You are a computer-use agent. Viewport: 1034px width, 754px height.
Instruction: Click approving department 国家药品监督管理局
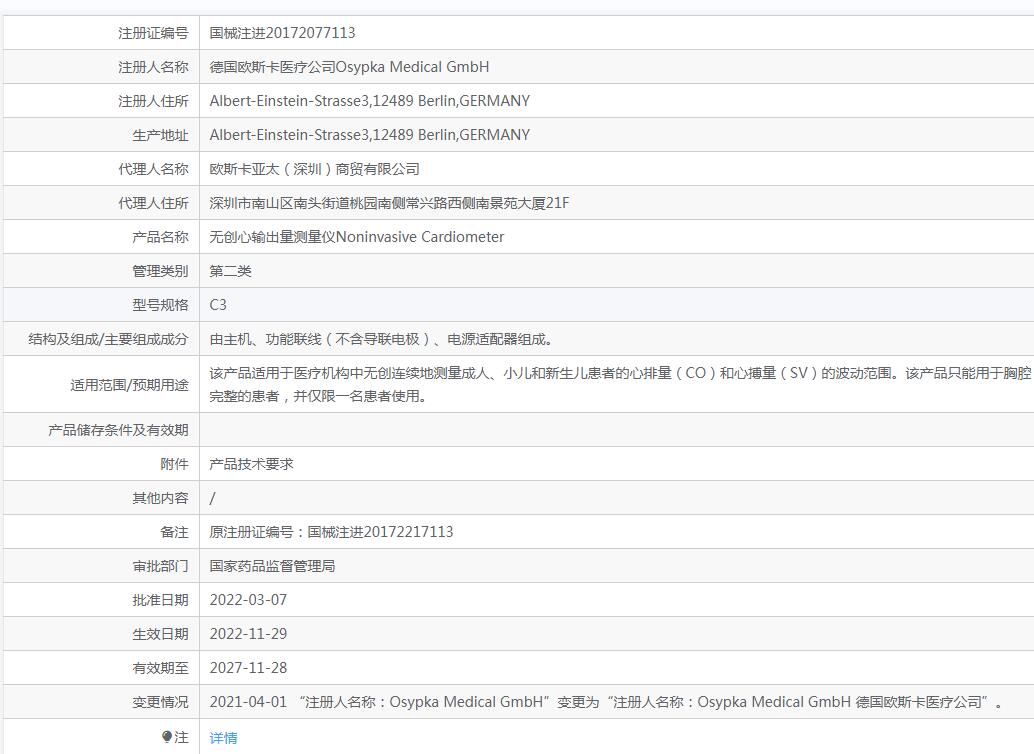click(272, 567)
